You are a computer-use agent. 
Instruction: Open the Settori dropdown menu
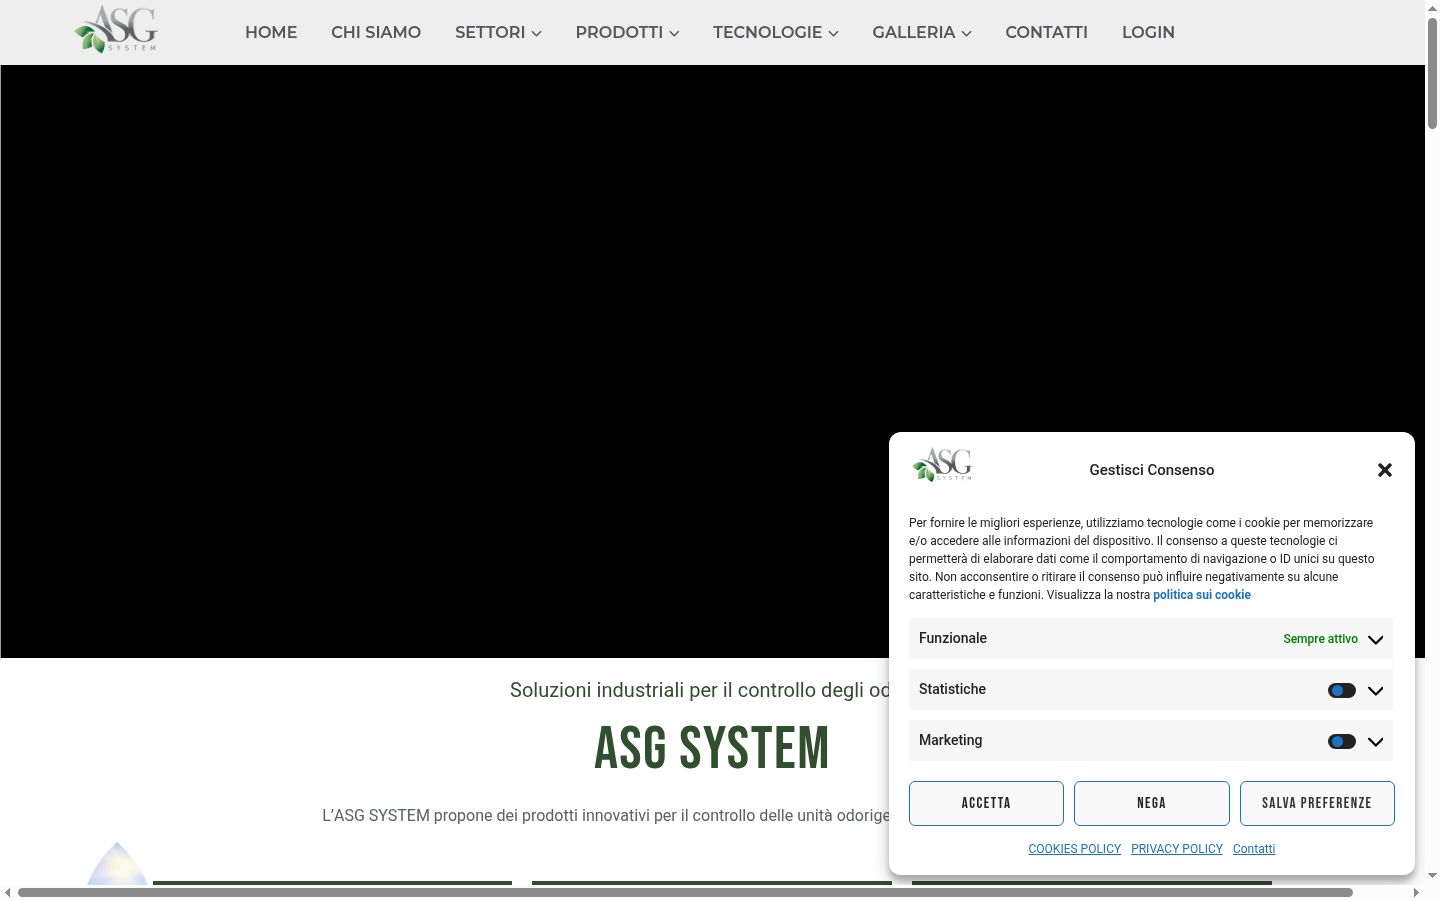(498, 32)
